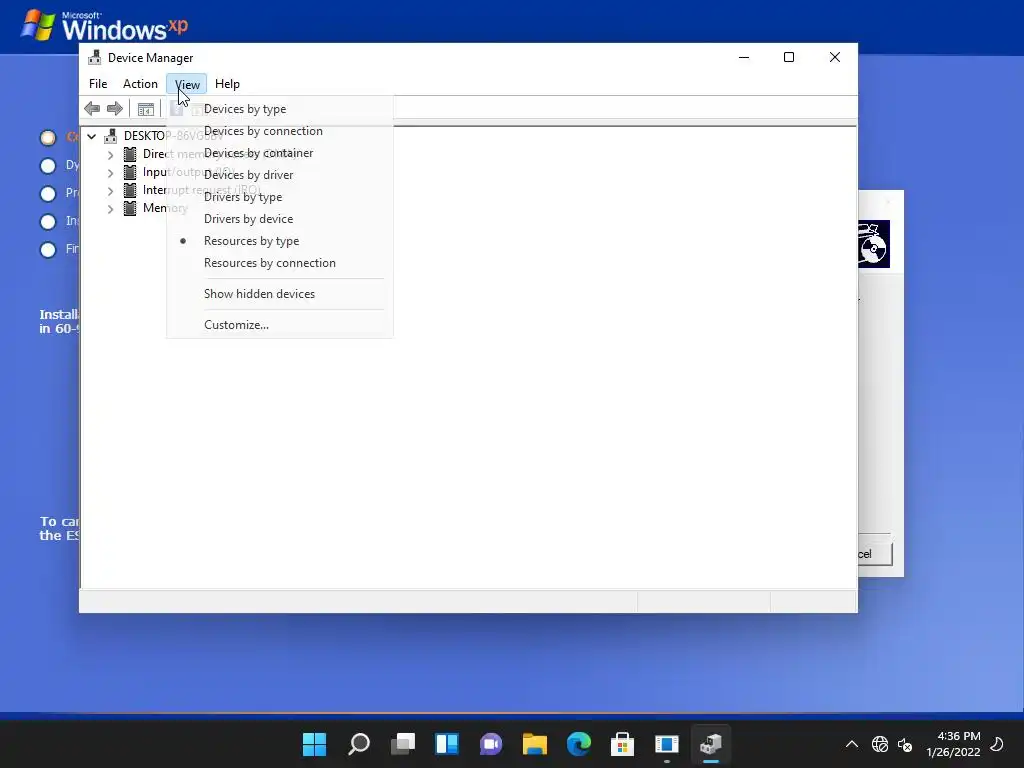Select the radio button beside 'Pr'

pos(48,194)
